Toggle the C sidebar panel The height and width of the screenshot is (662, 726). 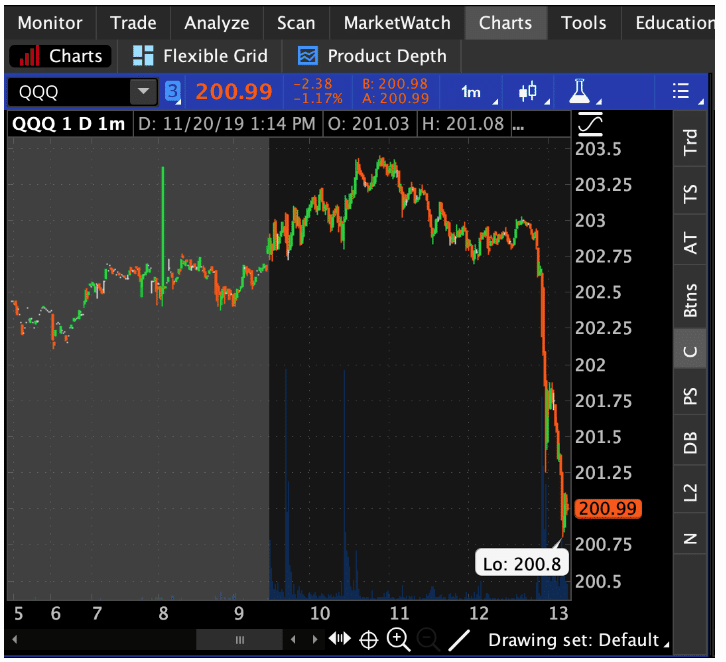690,351
